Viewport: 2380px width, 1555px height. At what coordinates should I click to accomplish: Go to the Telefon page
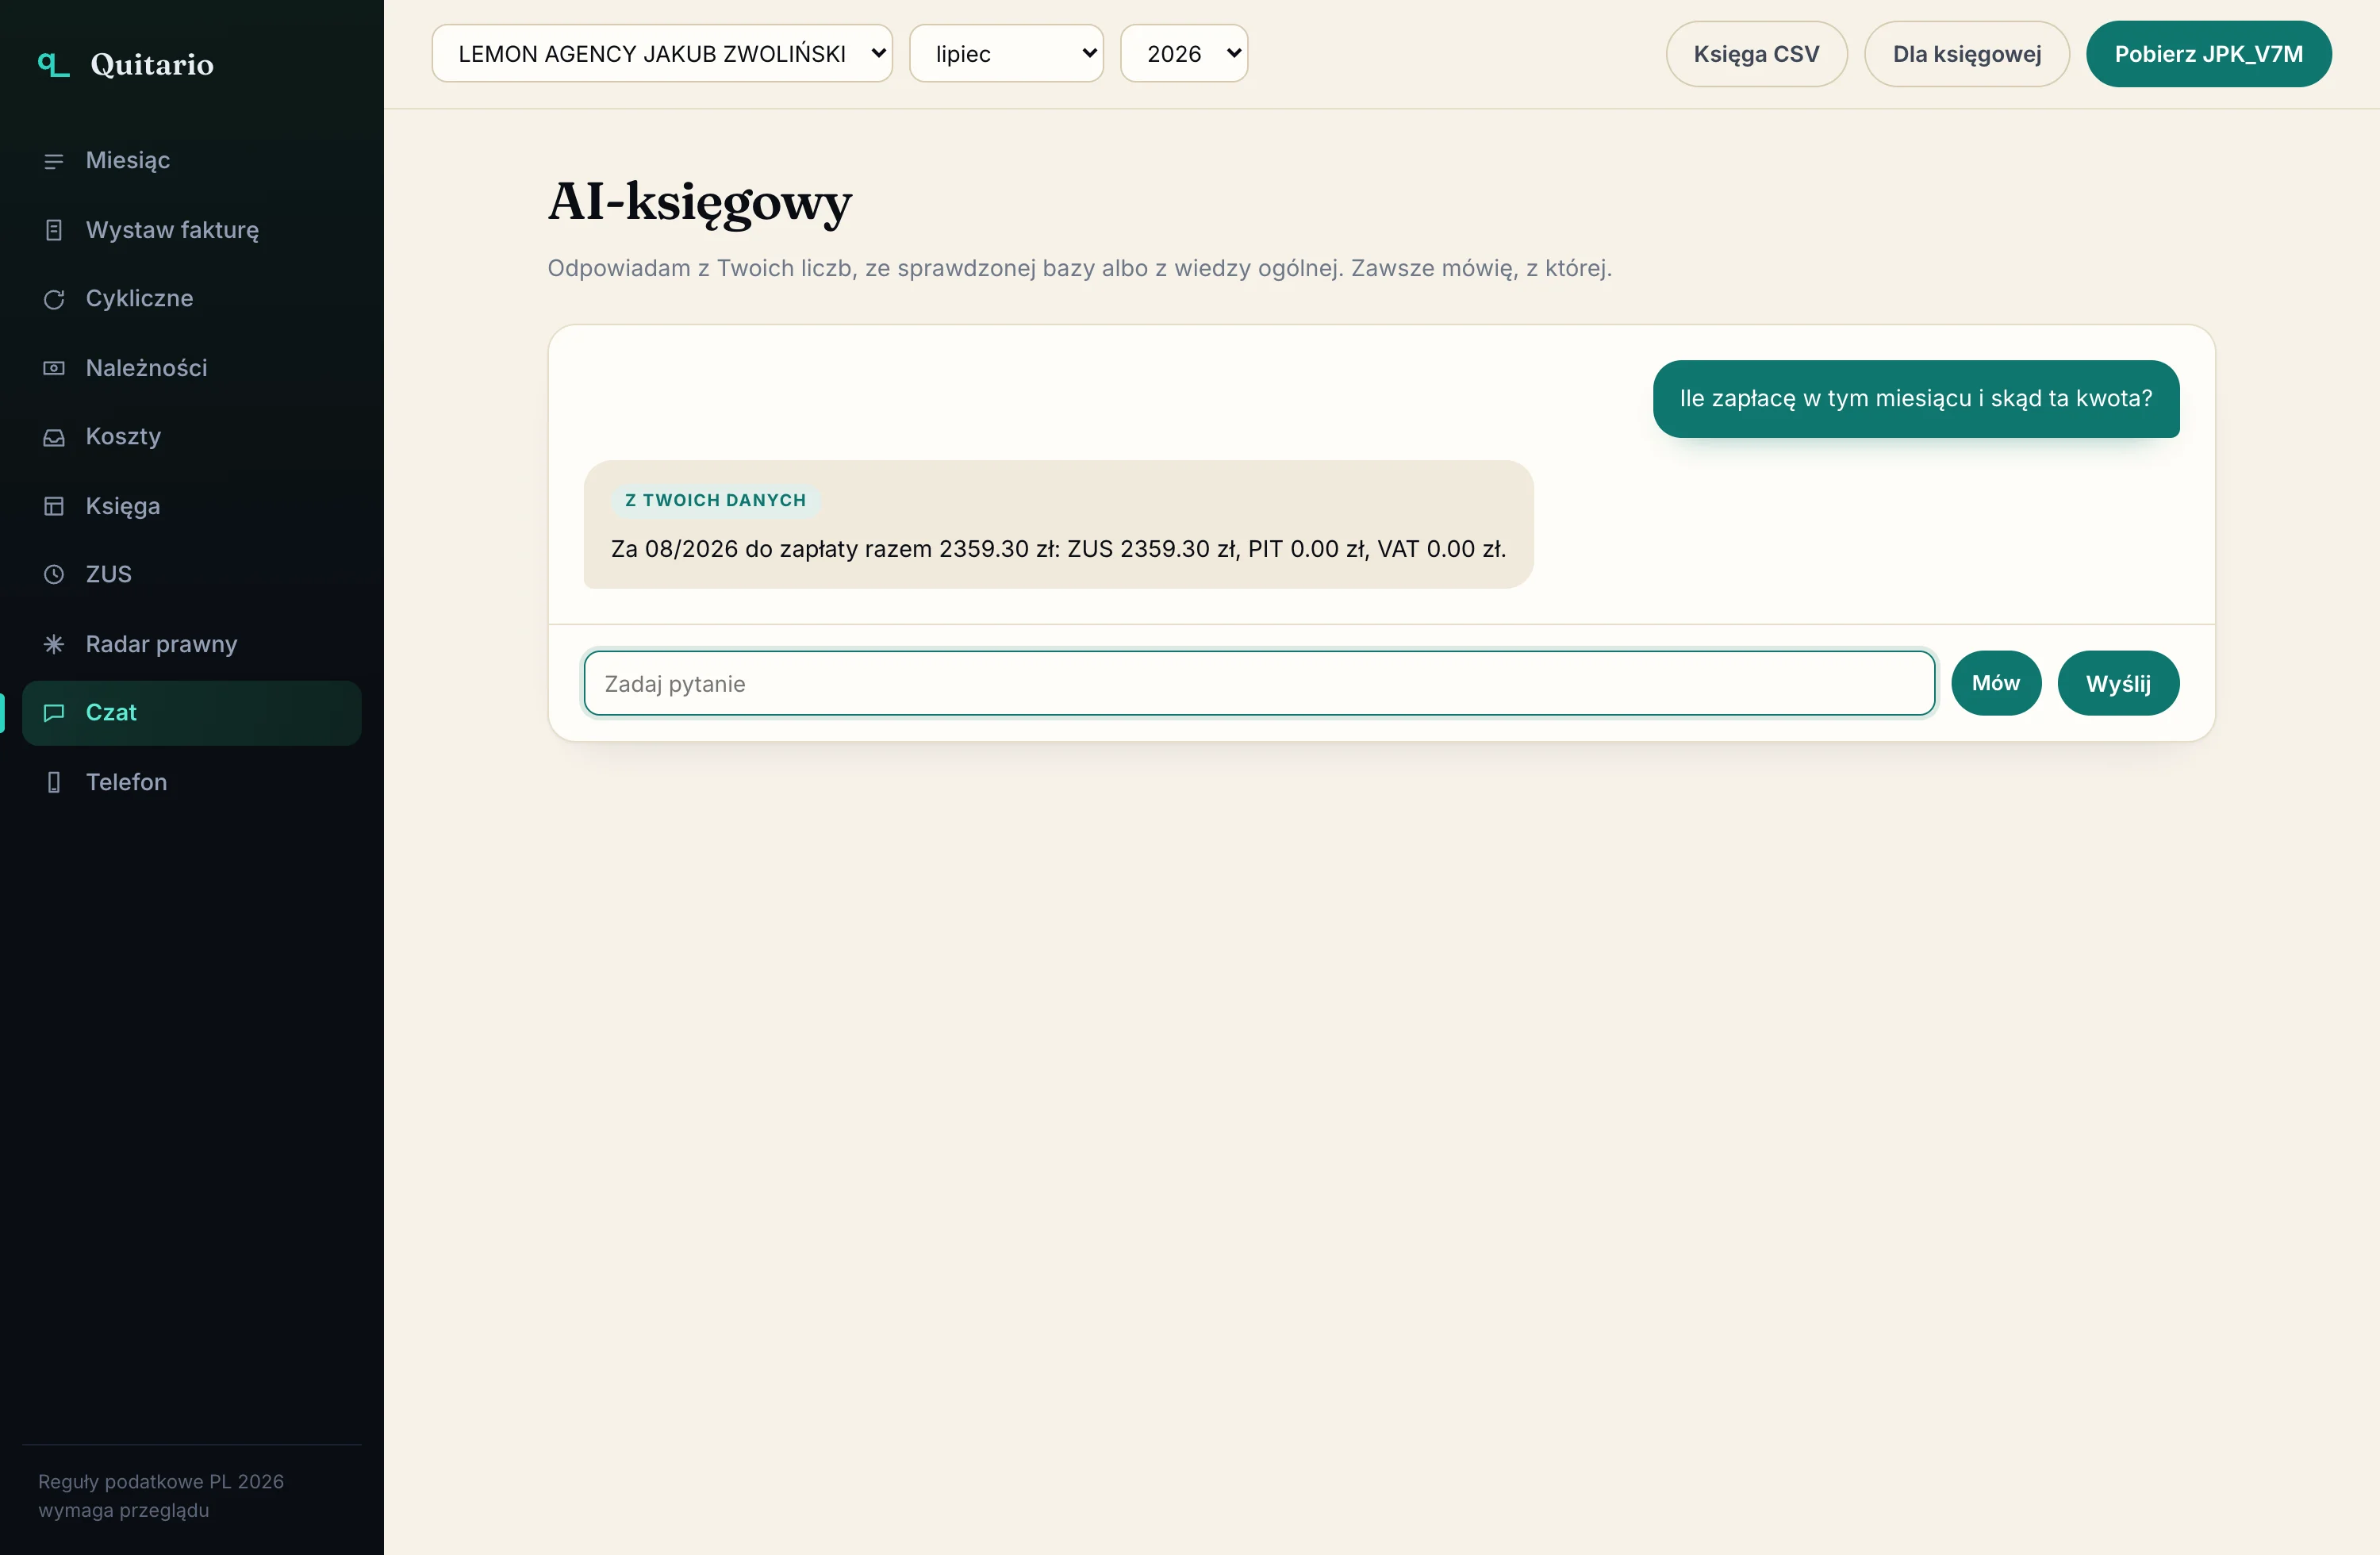coord(191,782)
